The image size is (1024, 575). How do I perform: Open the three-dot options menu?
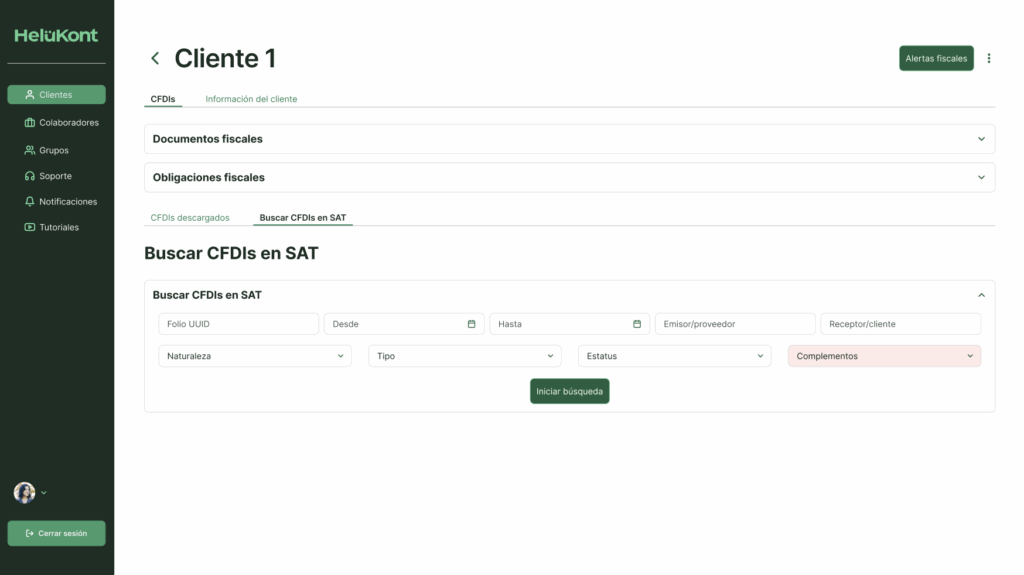[989, 59]
